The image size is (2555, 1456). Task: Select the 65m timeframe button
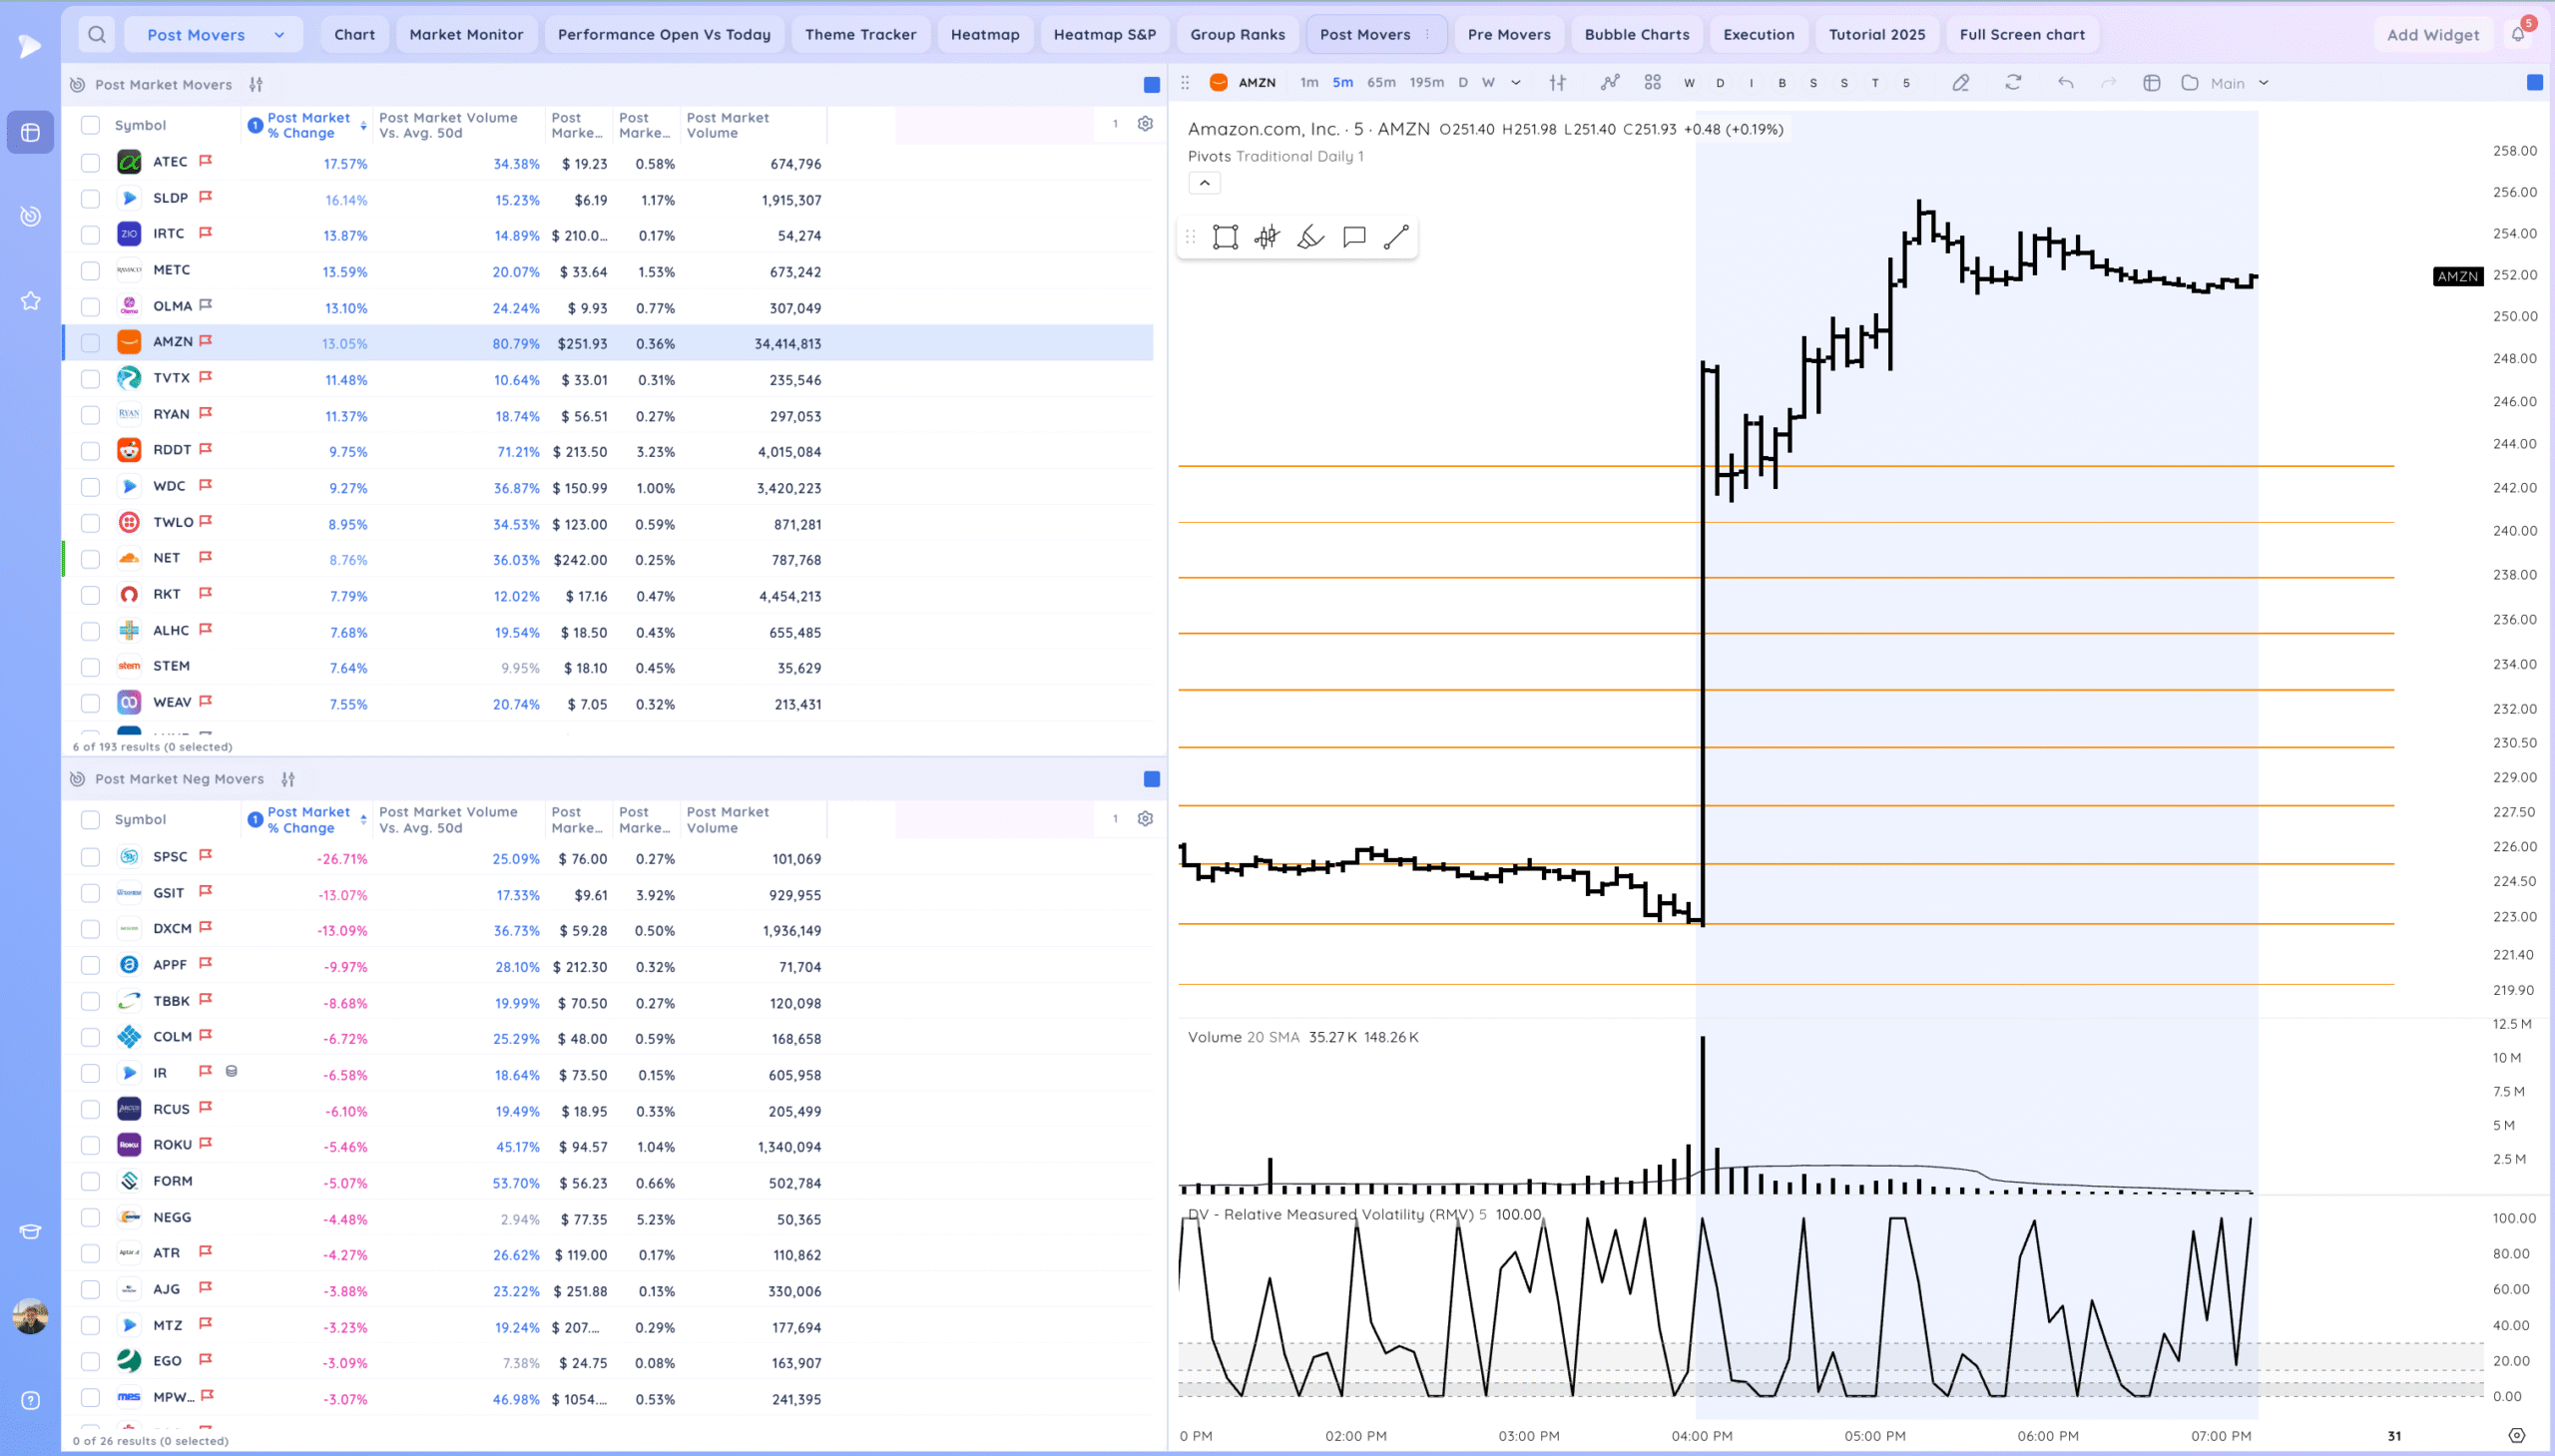click(x=1380, y=83)
